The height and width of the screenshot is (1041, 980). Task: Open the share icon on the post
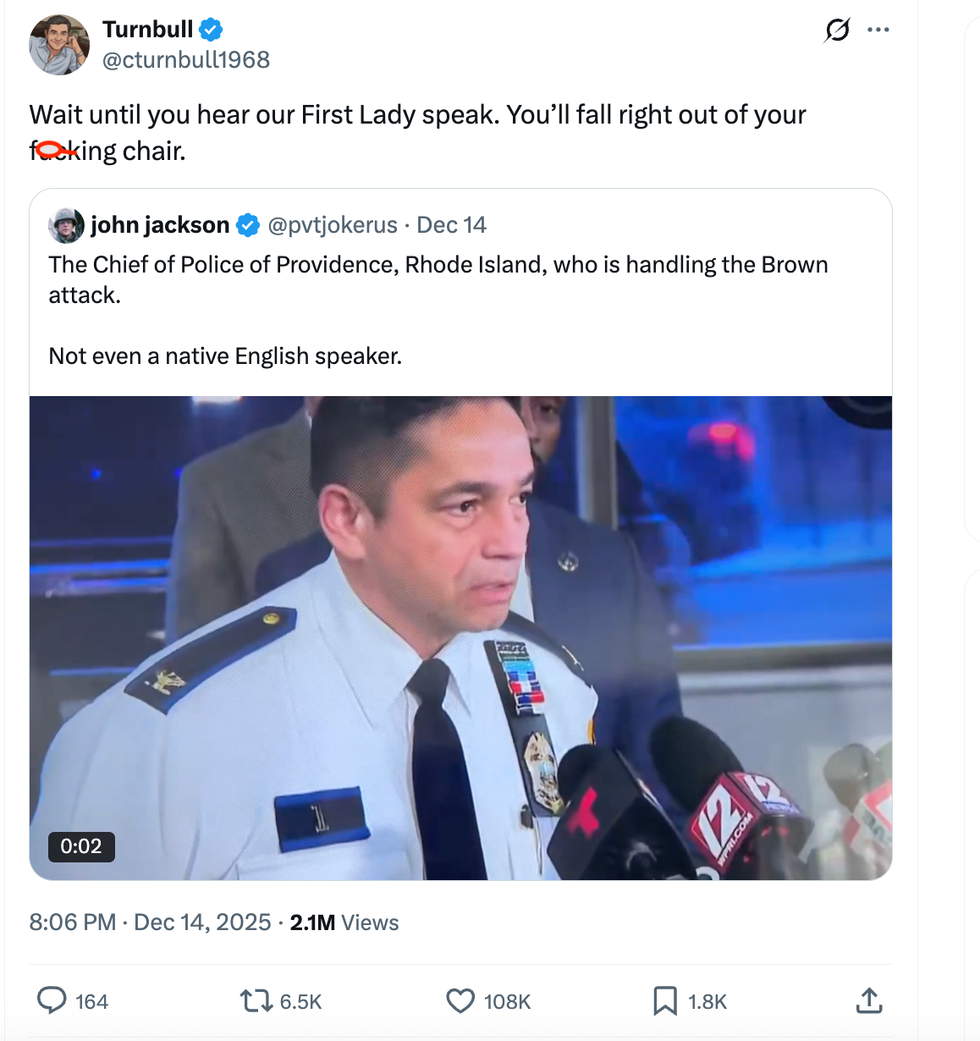click(x=869, y=999)
